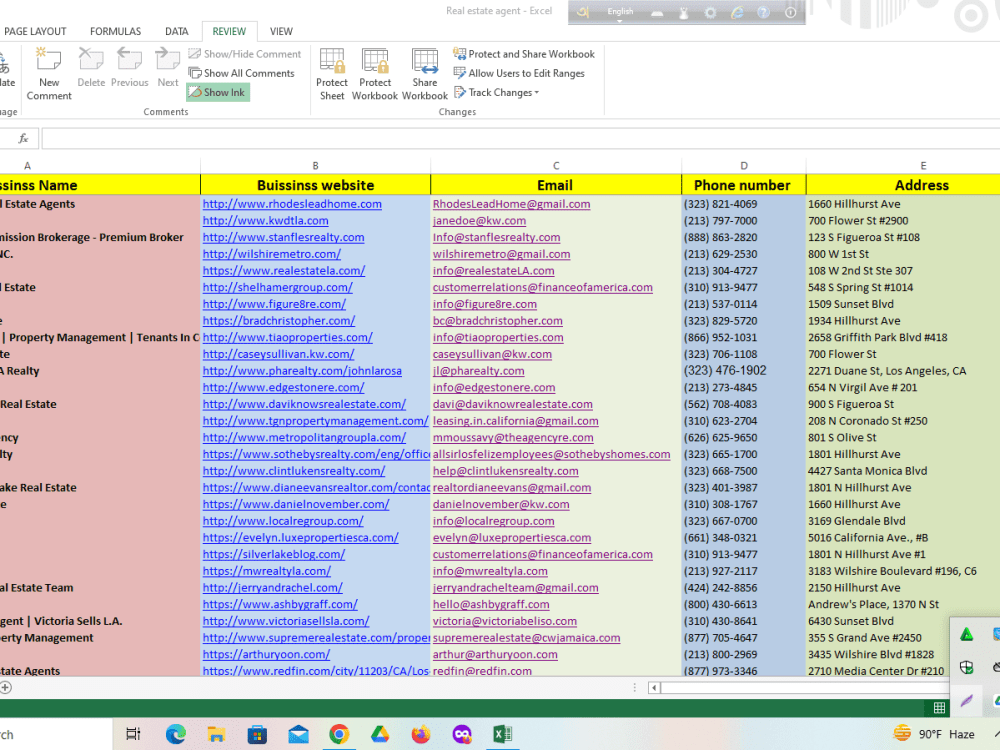
Task: Click the Windows Security shield tray icon
Action: [x=967, y=668]
